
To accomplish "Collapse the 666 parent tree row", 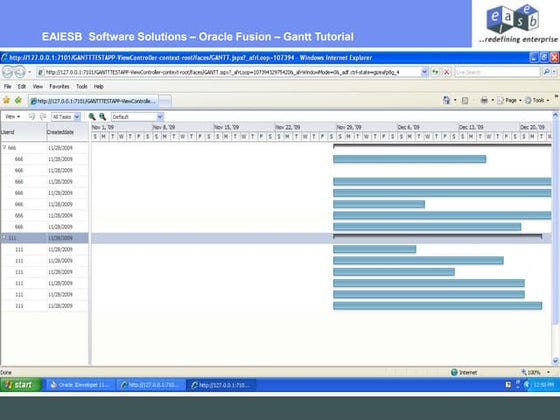I will pos(4,147).
